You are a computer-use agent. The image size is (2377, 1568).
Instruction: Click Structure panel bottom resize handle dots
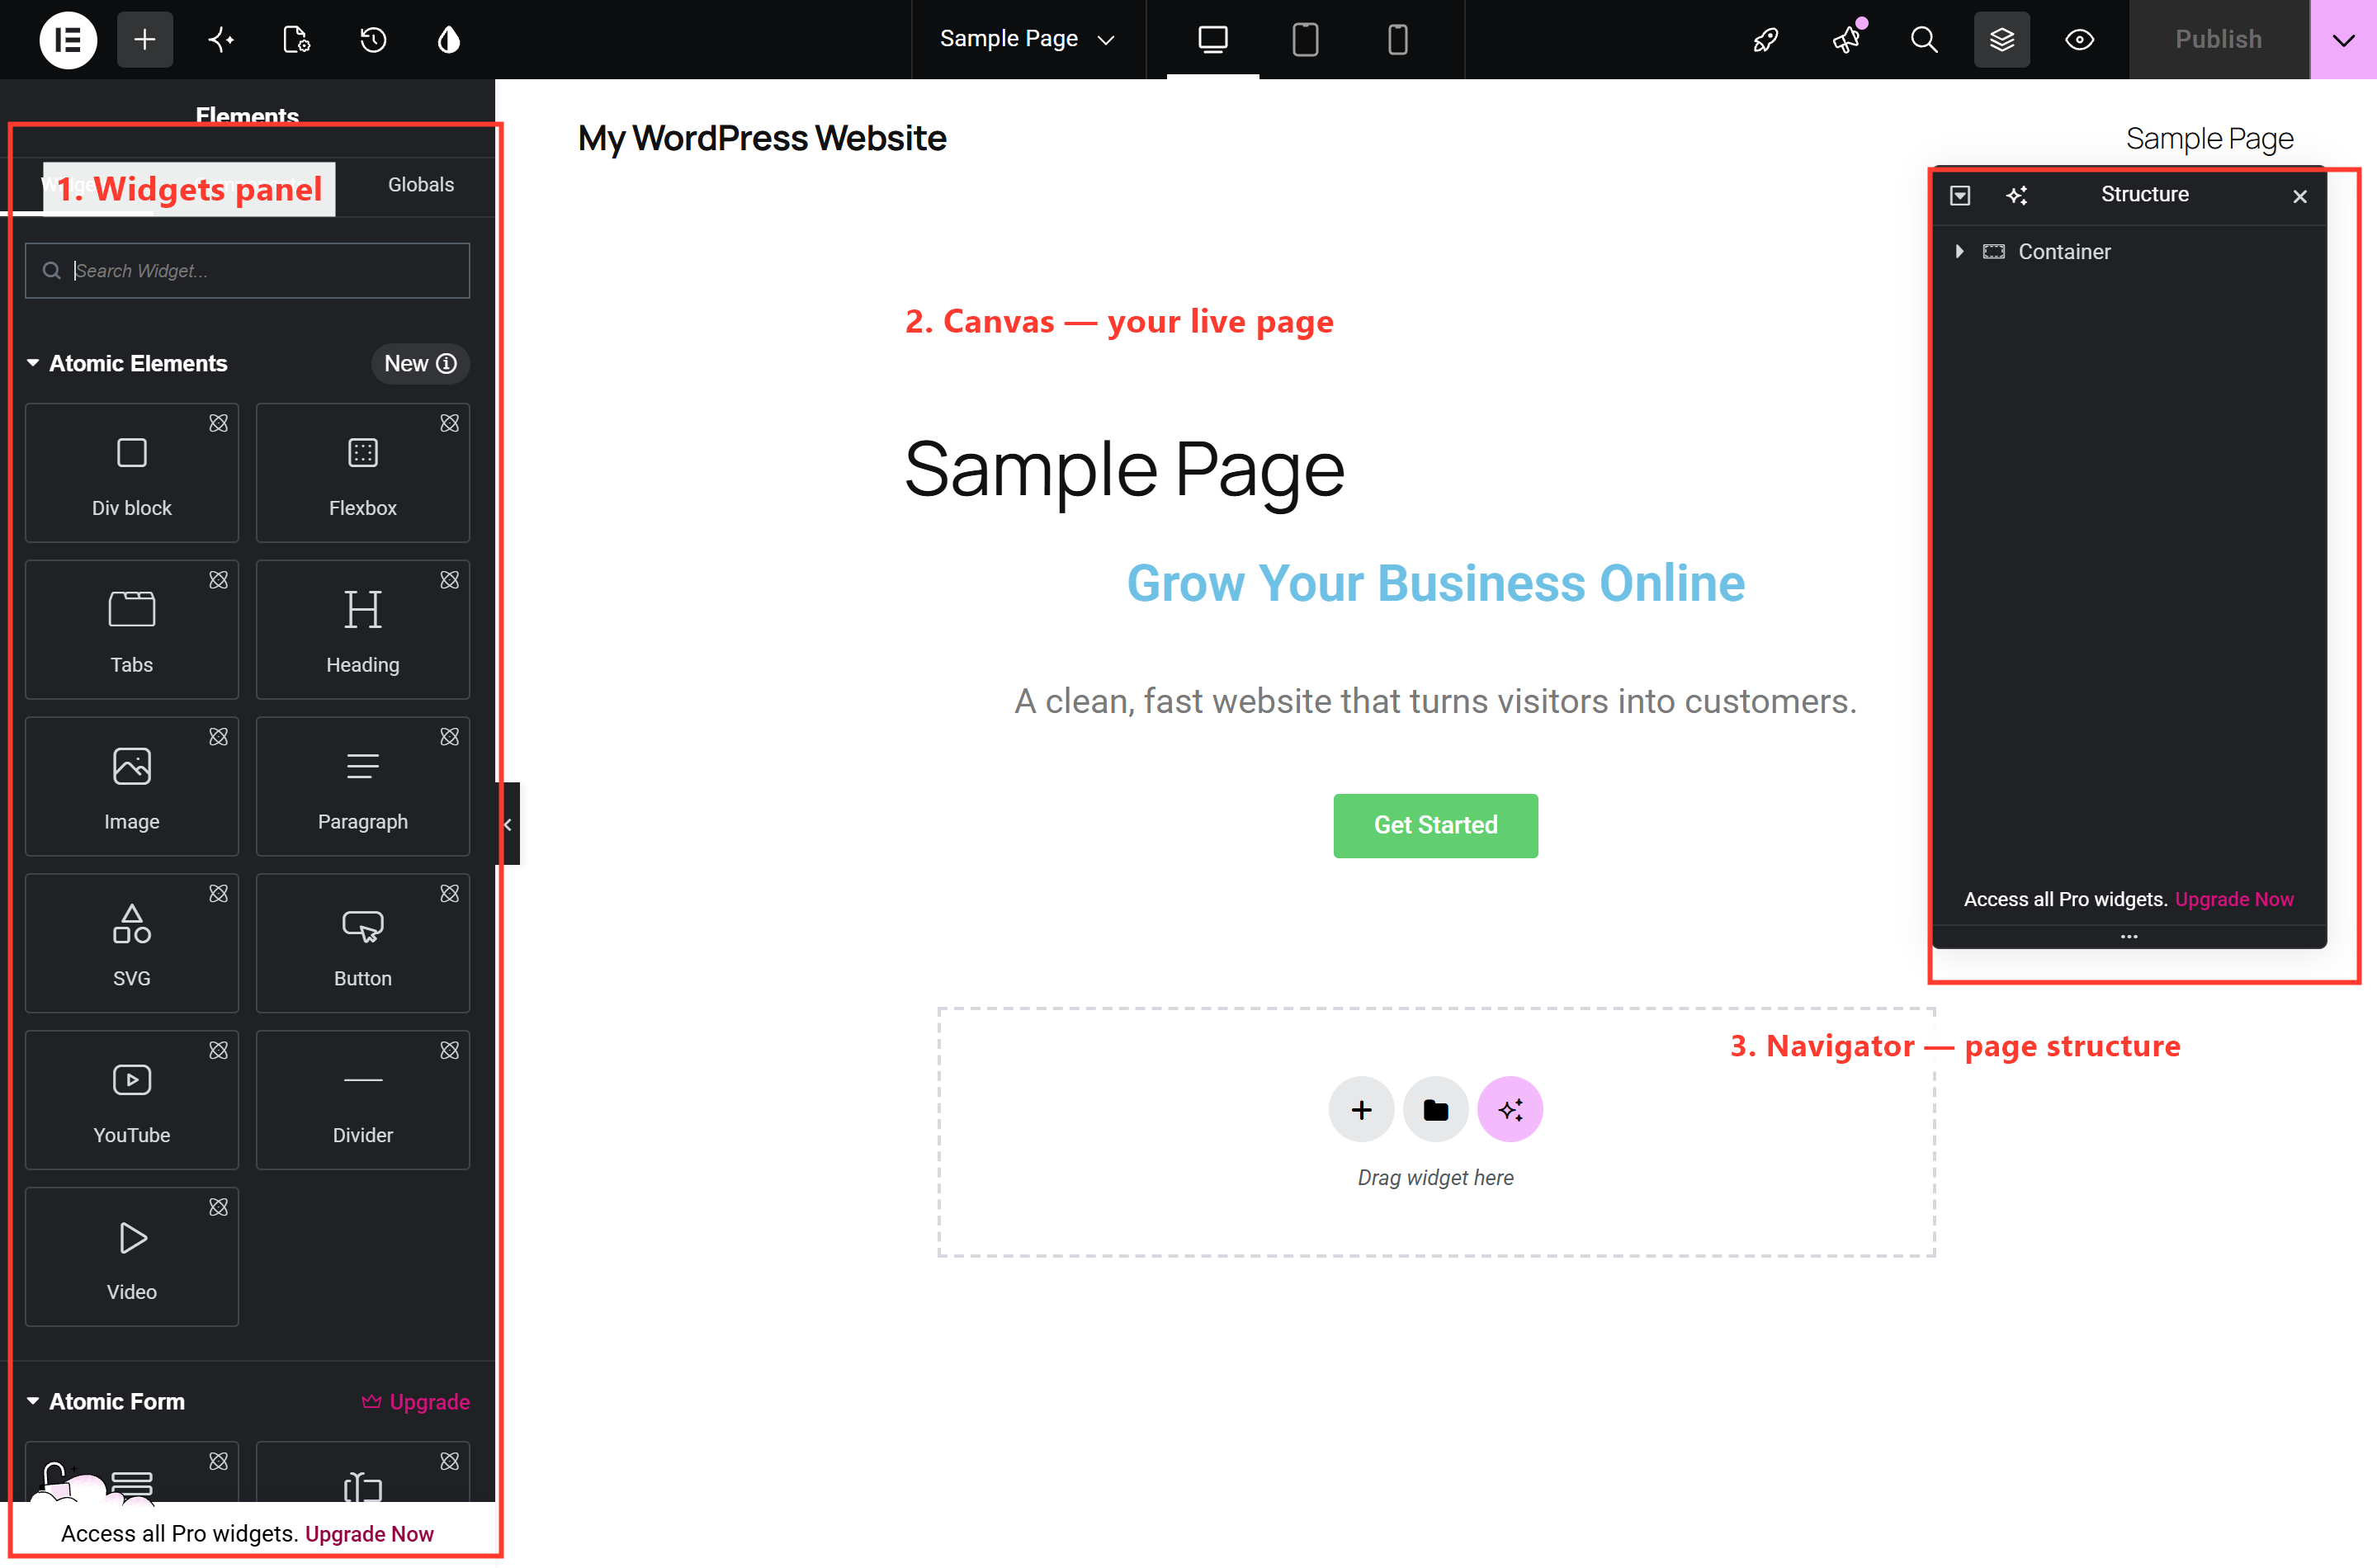(x=2129, y=937)
